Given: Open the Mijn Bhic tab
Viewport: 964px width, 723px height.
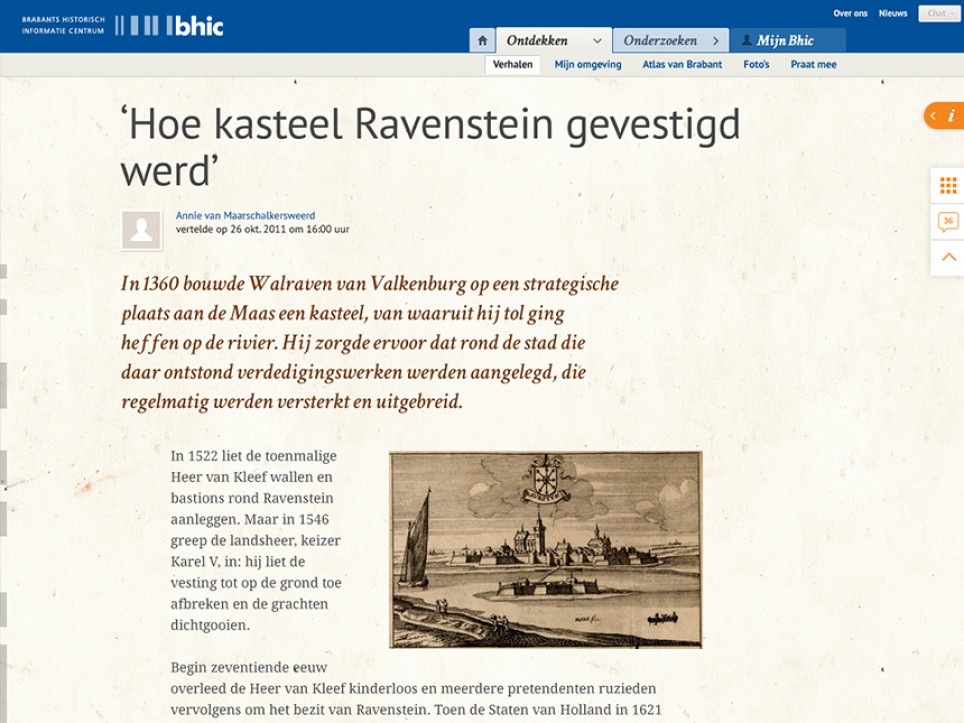Looking at the screenshot, I should point(788,41).
